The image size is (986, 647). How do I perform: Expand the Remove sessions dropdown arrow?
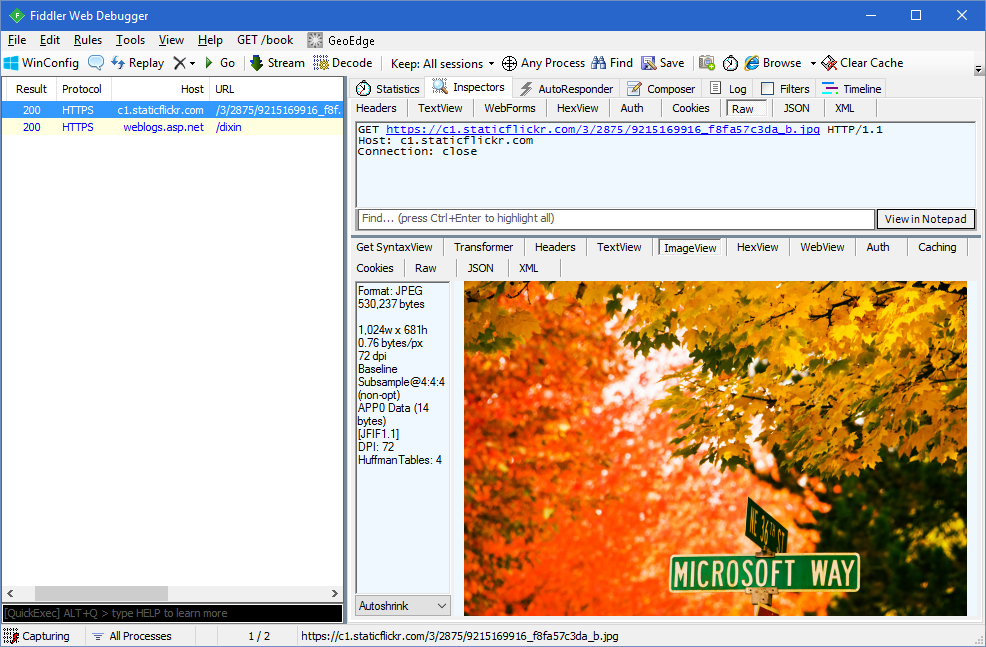(x=192, y=64)
